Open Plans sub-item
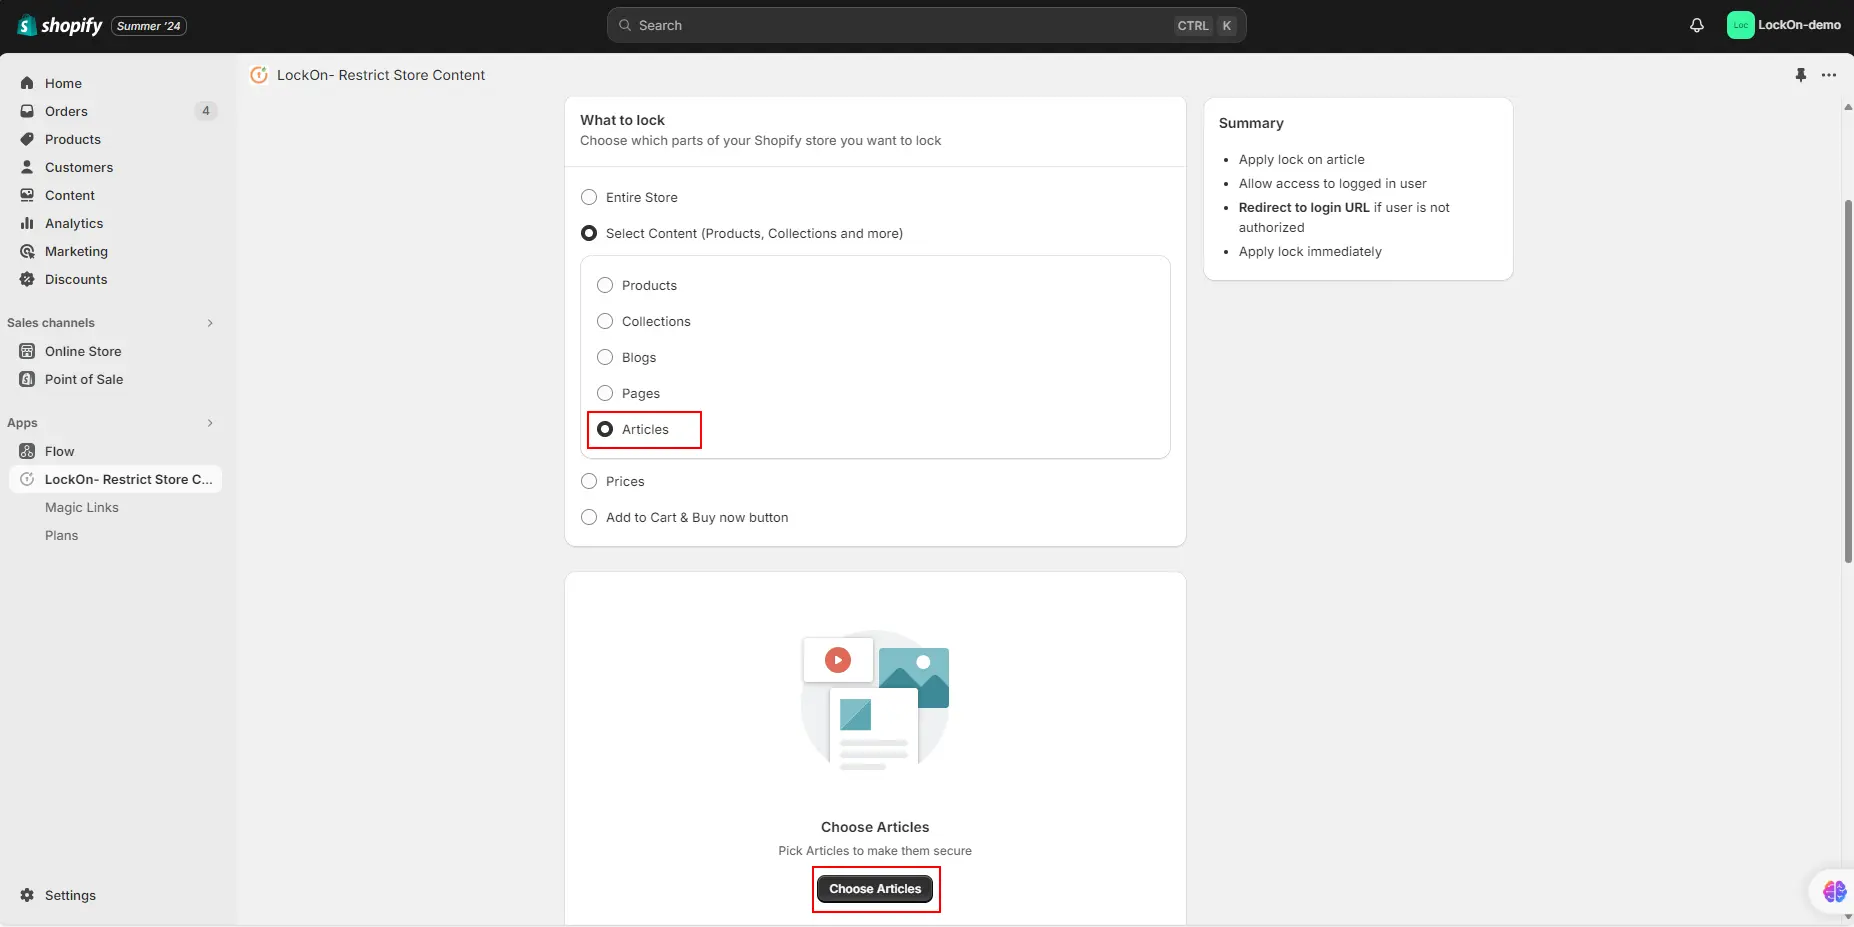Viewport: 1854px width, 927px height. [x=61, y=535]
